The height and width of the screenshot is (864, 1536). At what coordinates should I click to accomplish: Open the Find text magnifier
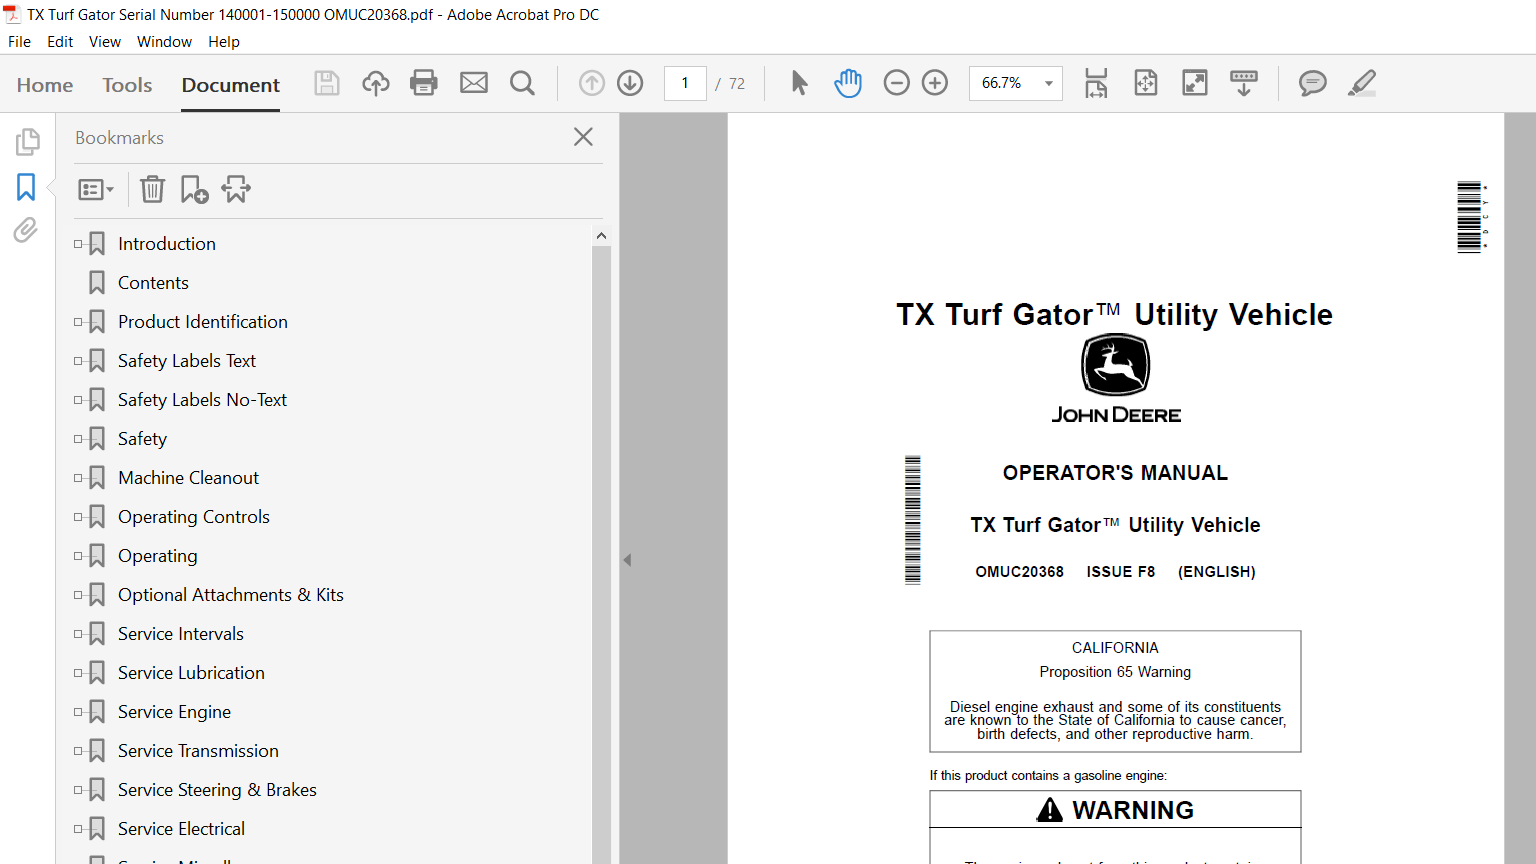point(522,83)
